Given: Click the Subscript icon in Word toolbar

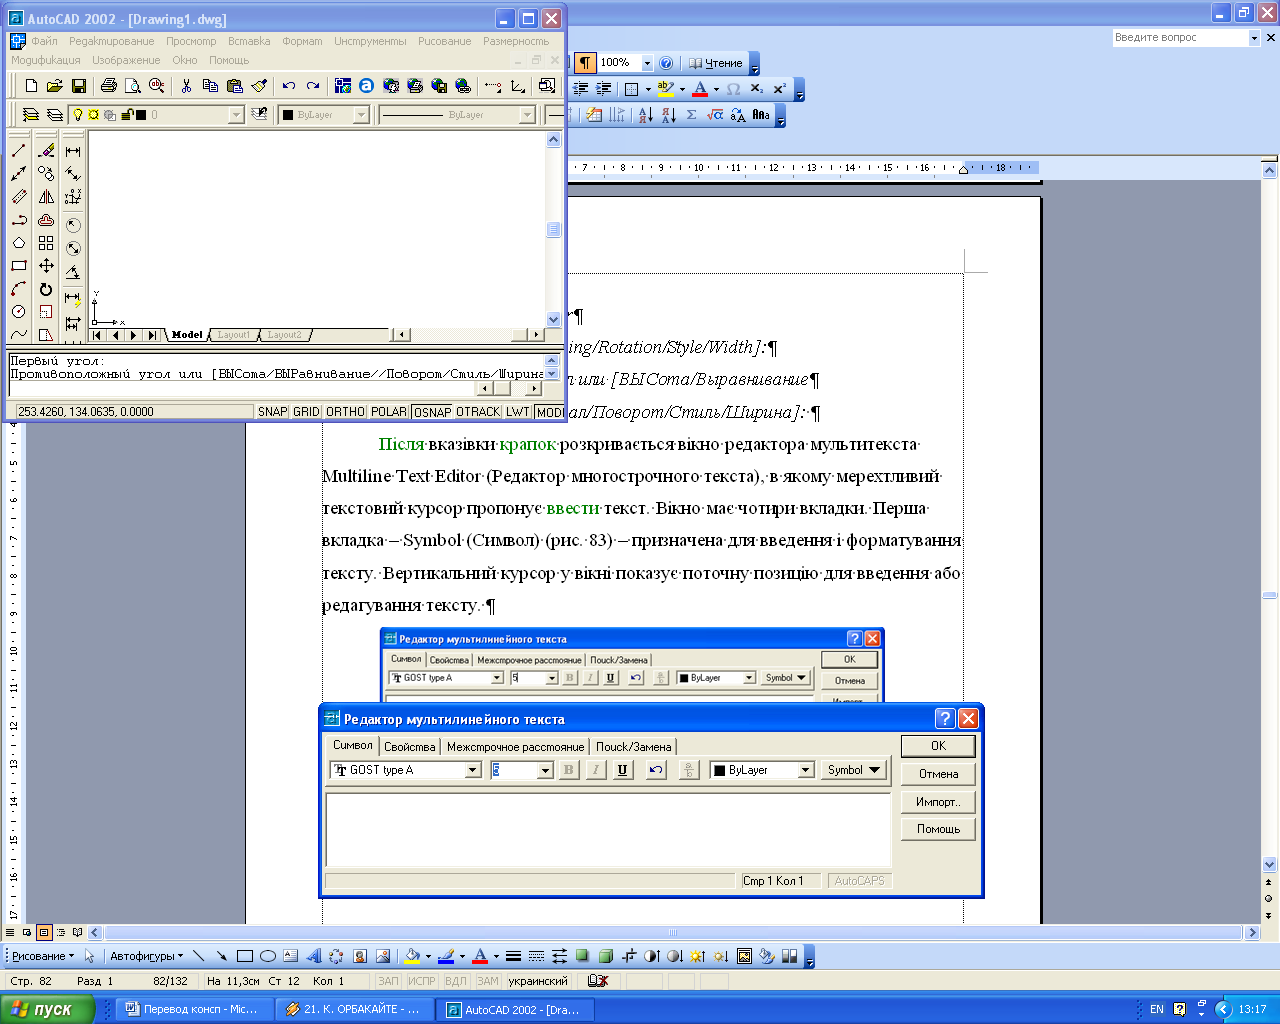Looking at the screenshot, I should [757, 89].
